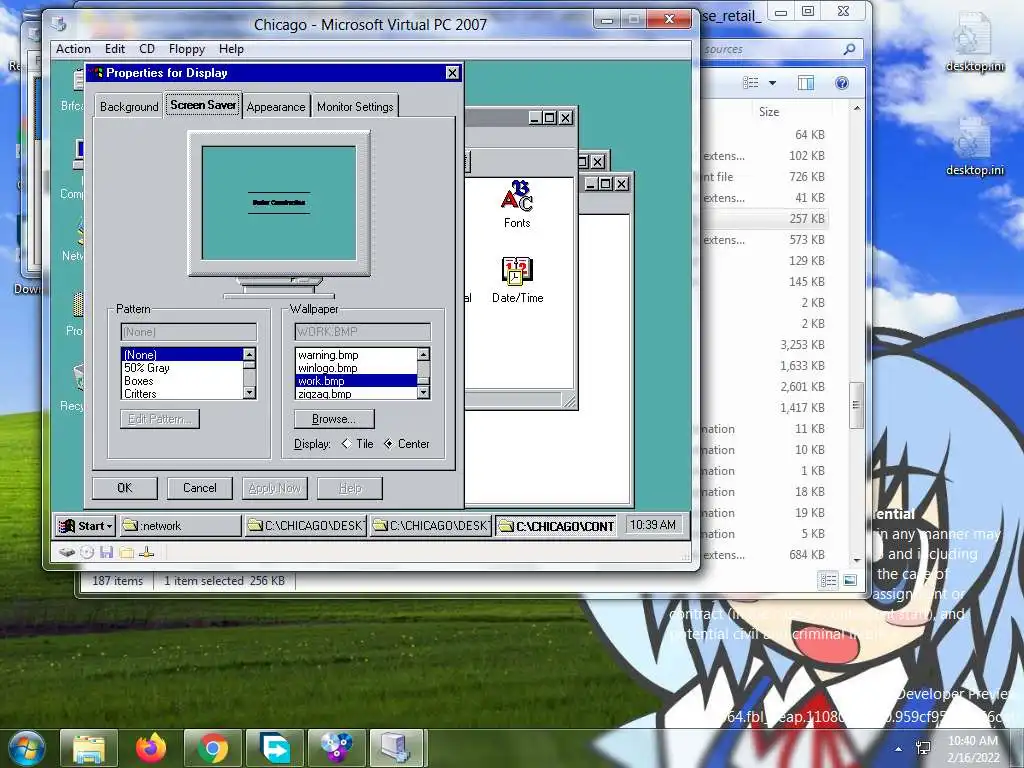Toggle the preview pane in Explorer window
This screenshot has height=768, width=1024.
pyautogui.click(x=806, y=83)
